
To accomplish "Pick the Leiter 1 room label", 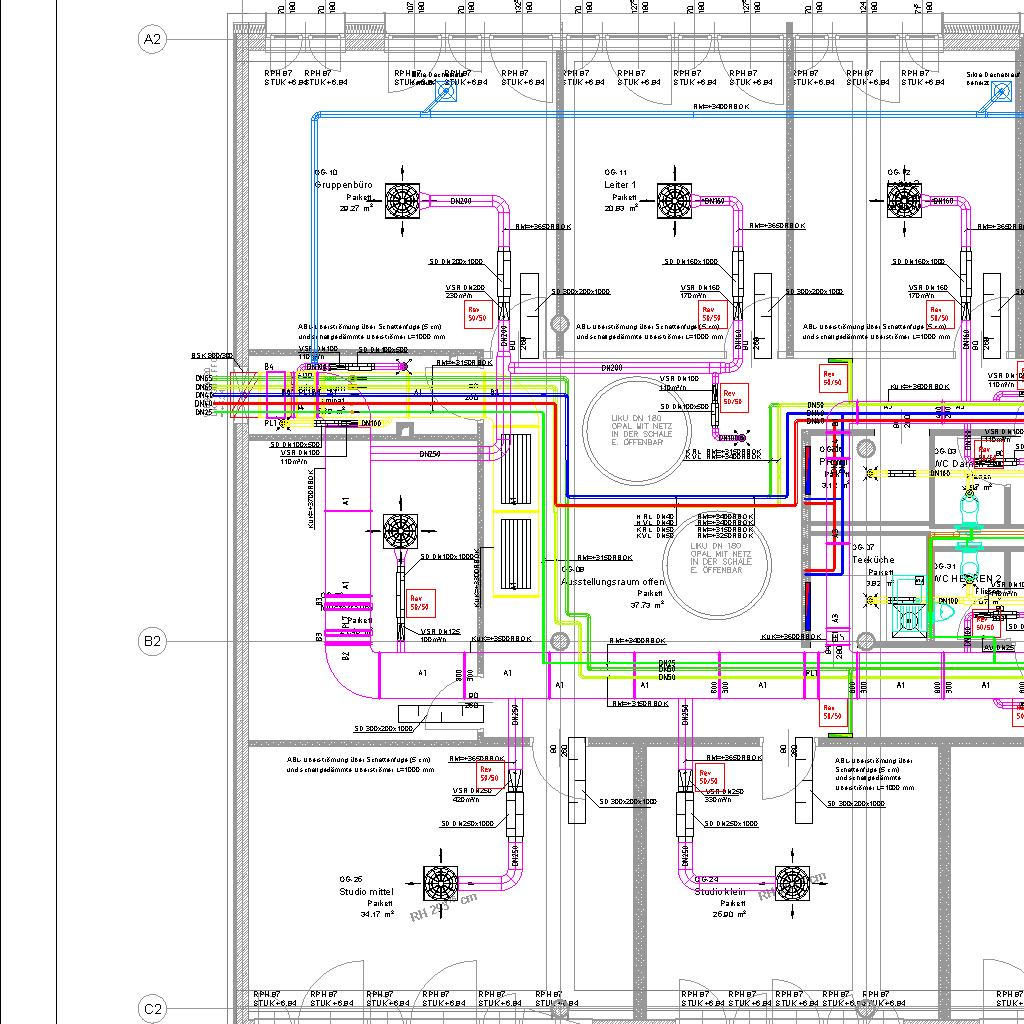I will click(x=620, y=185).
